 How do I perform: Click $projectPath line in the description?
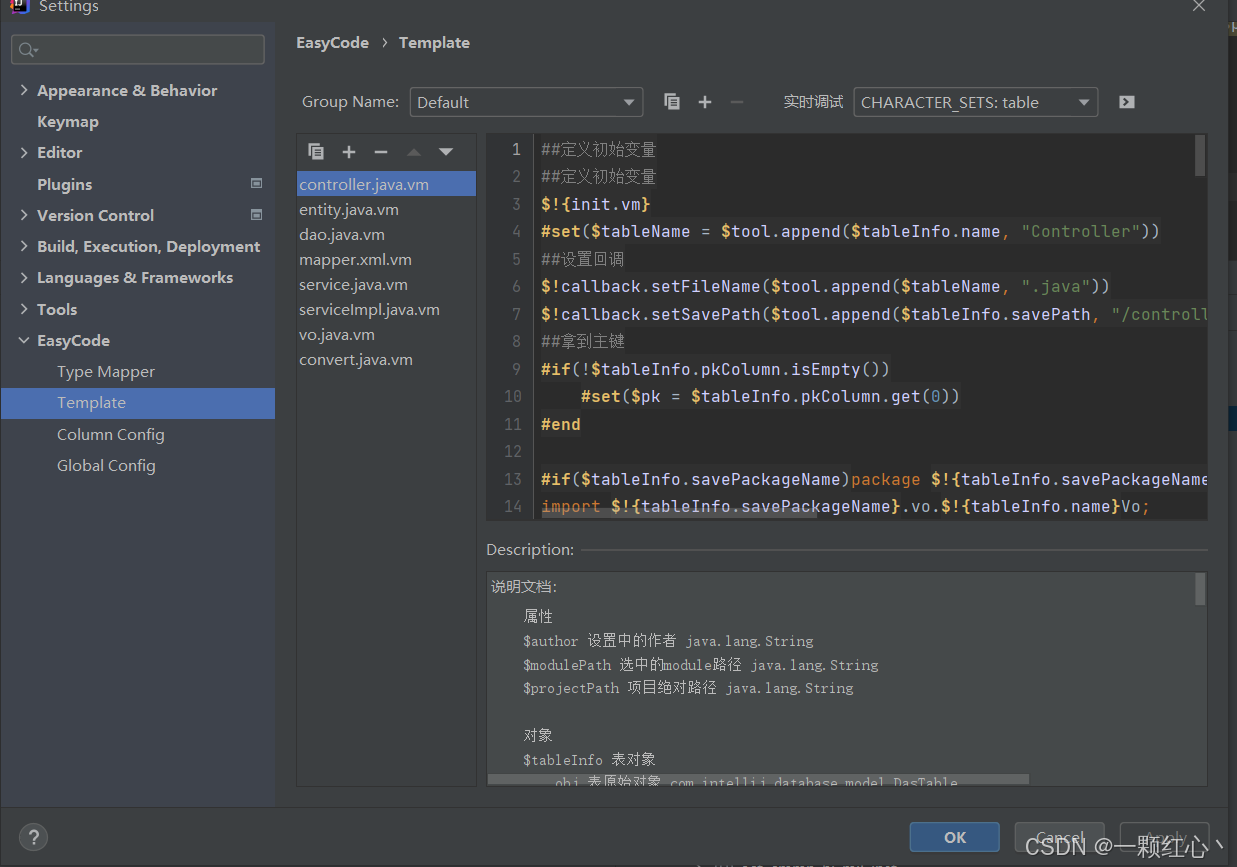click(688, 688)
